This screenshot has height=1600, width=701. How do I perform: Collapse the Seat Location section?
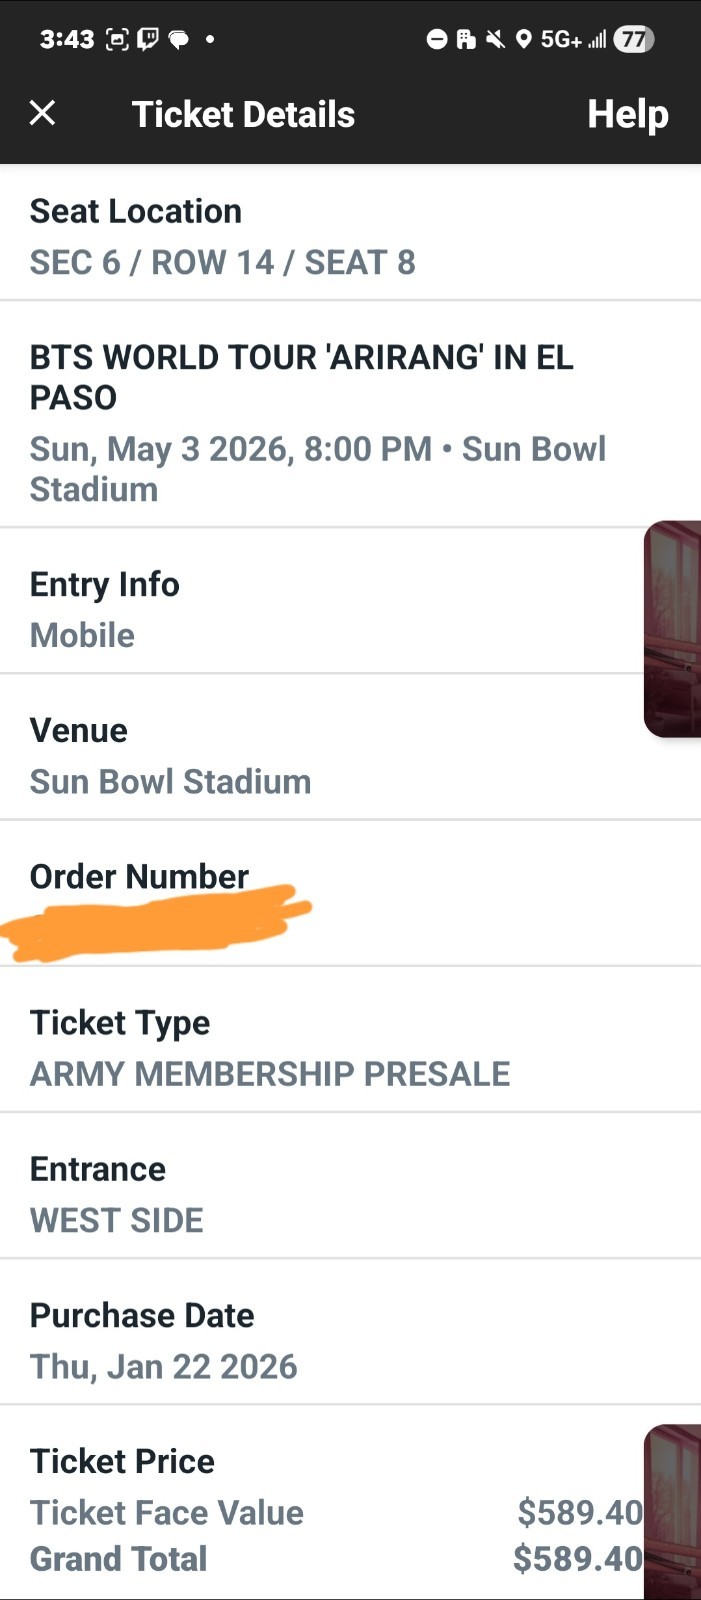point(136,211)
